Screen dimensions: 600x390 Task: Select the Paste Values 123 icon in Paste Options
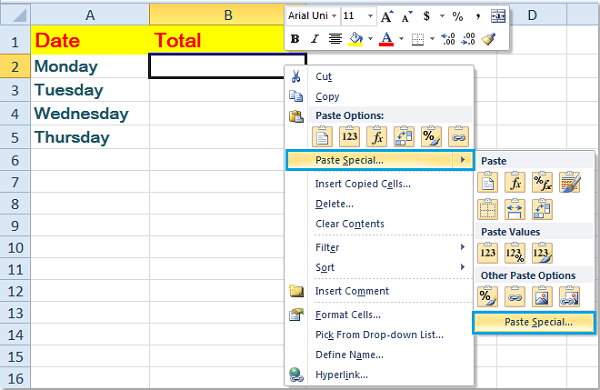[349, 136]
